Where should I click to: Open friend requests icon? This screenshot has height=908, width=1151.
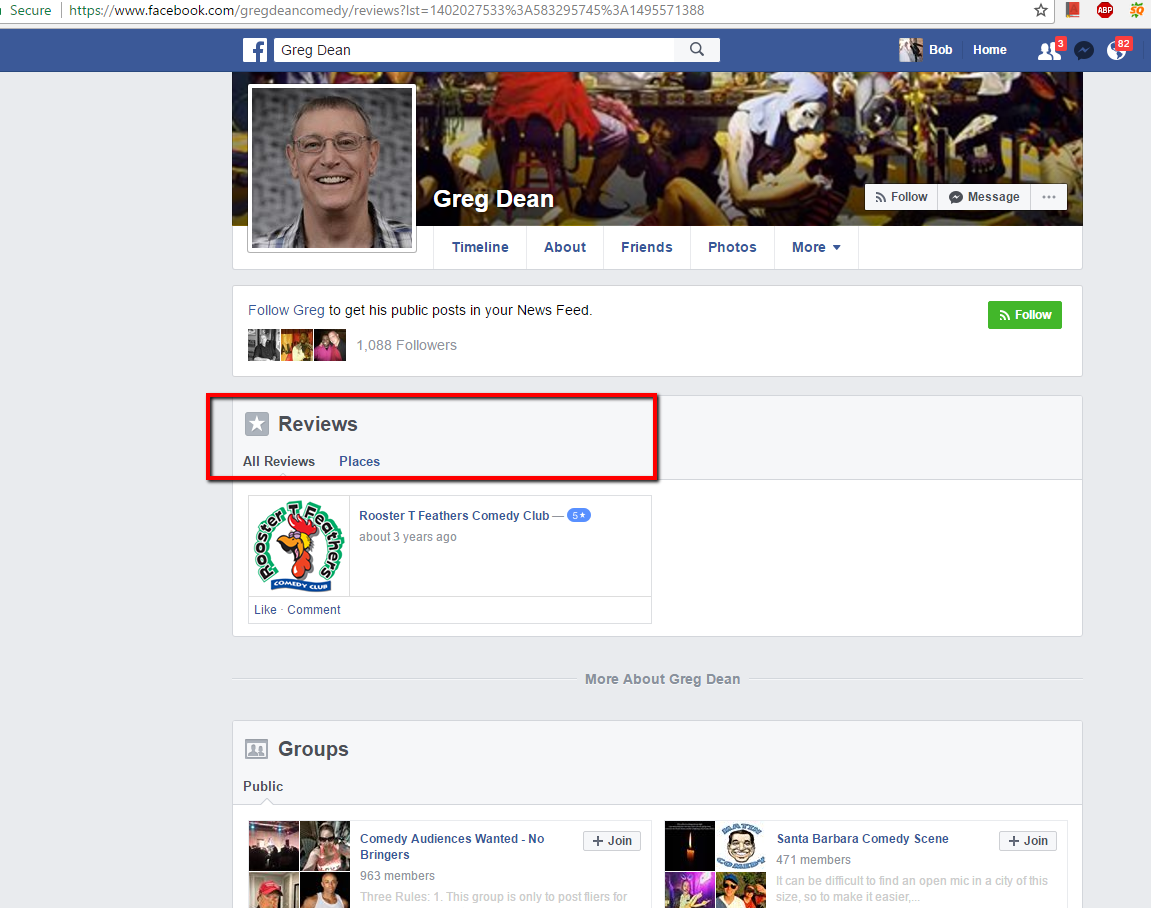click(1049, 50)
